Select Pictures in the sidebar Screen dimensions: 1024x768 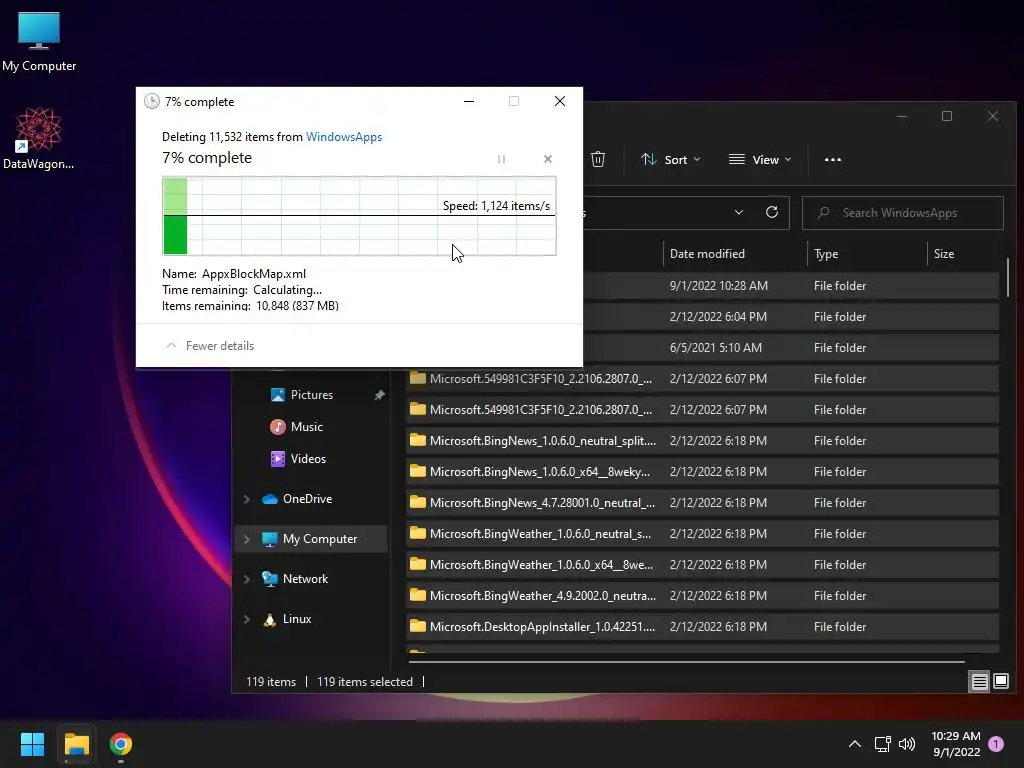311,395
